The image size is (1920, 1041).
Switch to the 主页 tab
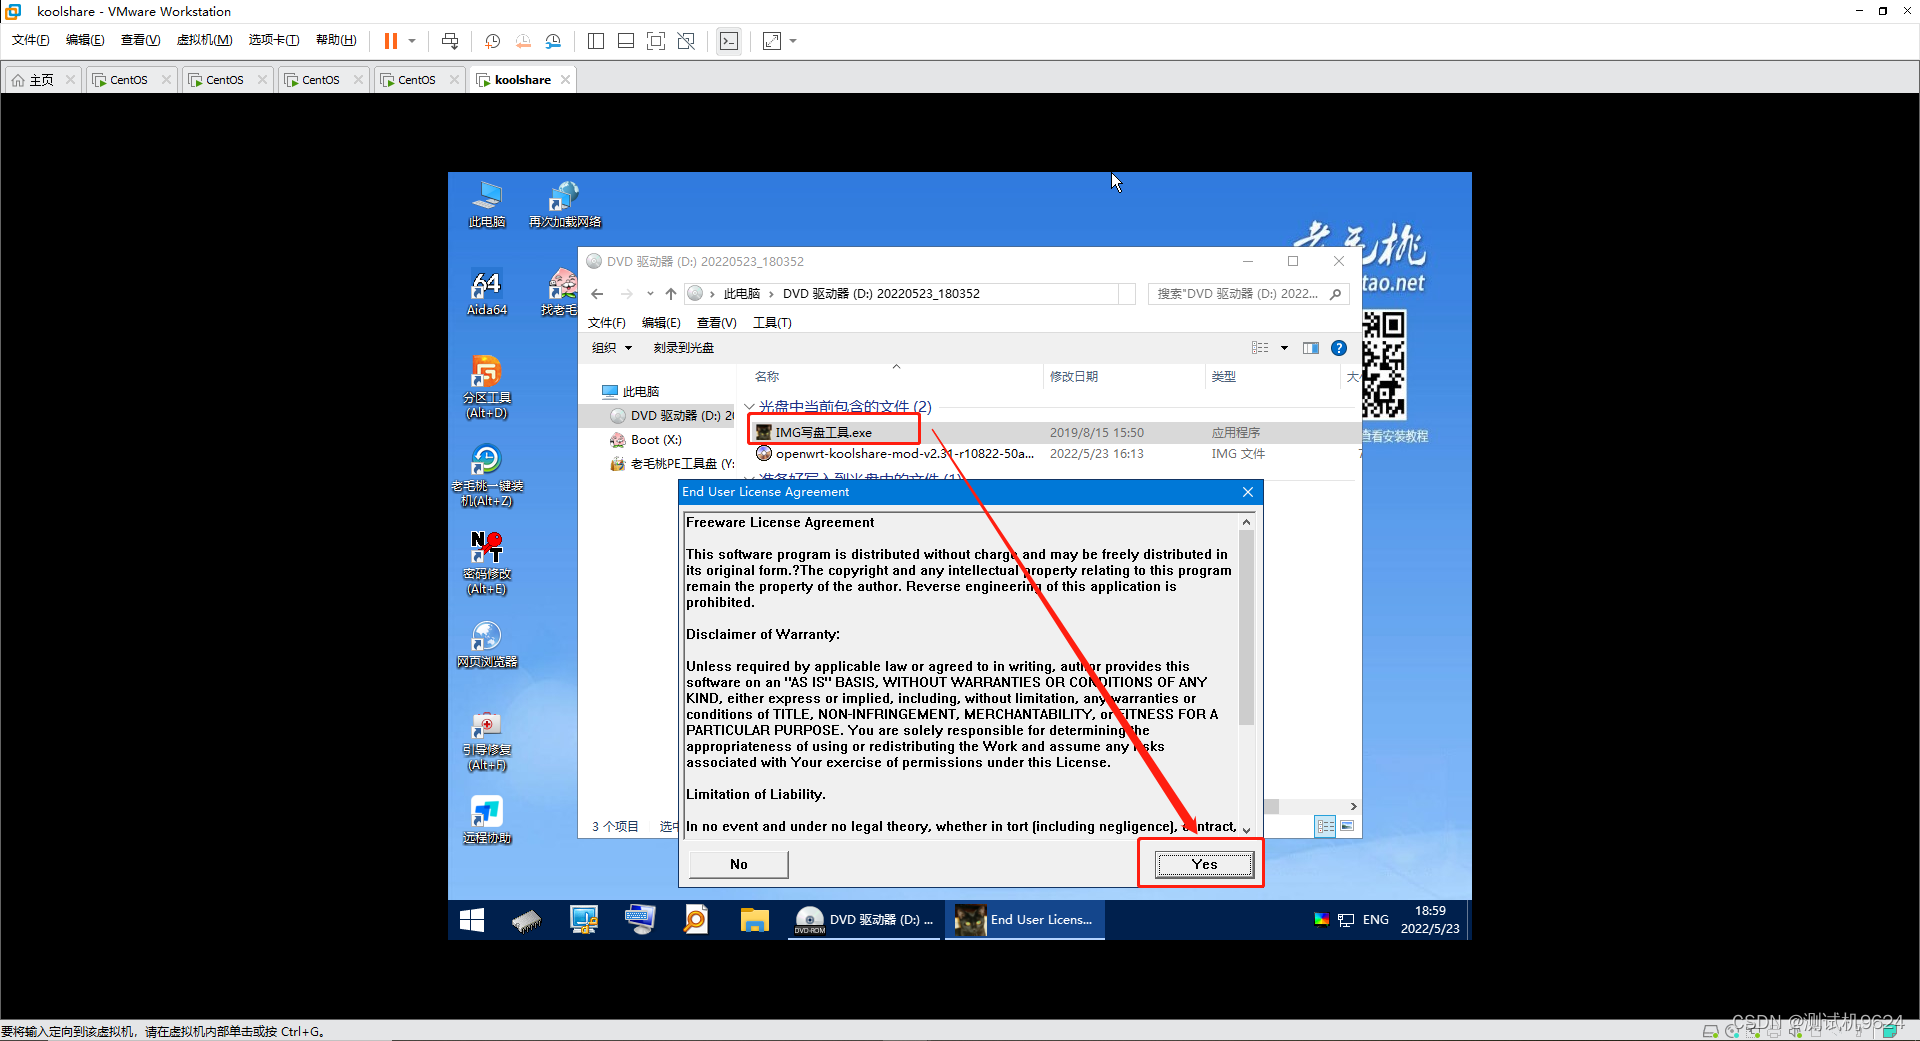tap(41, 80)
